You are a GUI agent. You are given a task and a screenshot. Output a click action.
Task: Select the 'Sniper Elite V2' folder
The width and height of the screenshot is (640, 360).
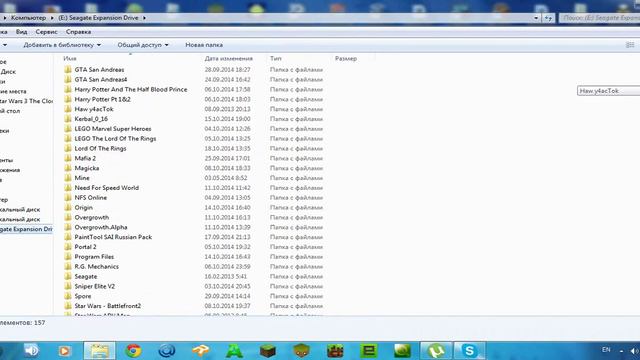pos(95,286)
